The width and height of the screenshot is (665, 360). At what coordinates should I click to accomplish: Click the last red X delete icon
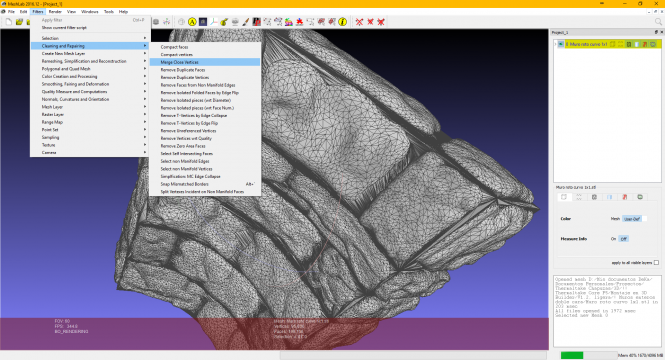click(x=381, y=22)
